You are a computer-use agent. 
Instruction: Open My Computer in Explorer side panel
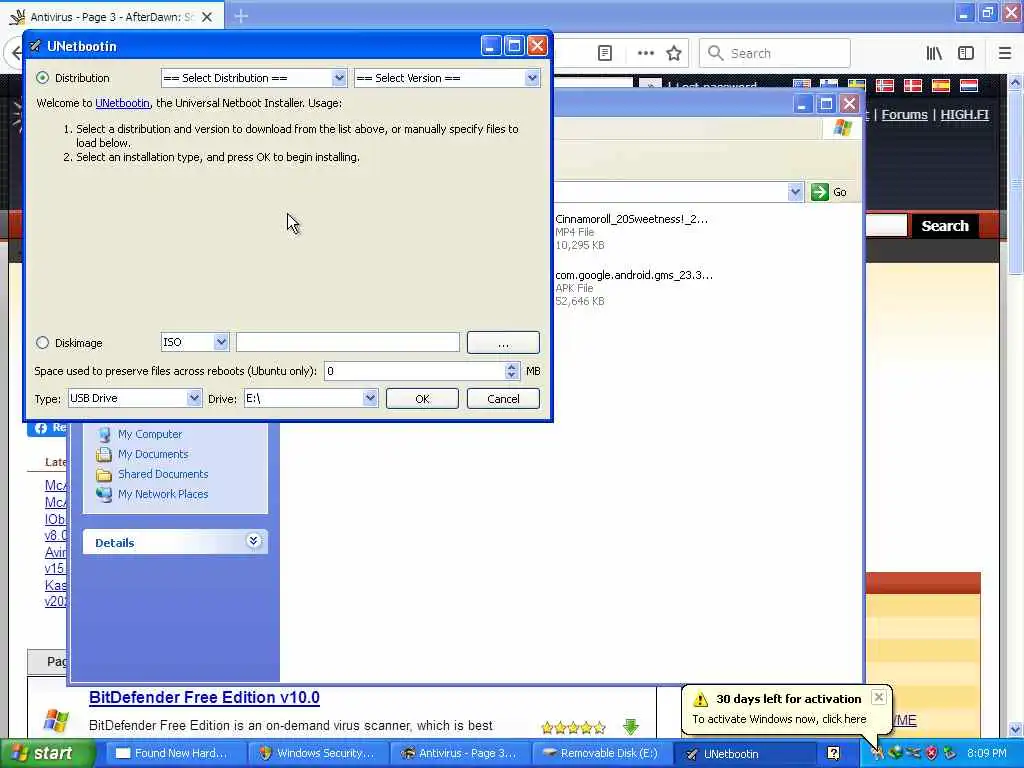click(x=150, y=434)
